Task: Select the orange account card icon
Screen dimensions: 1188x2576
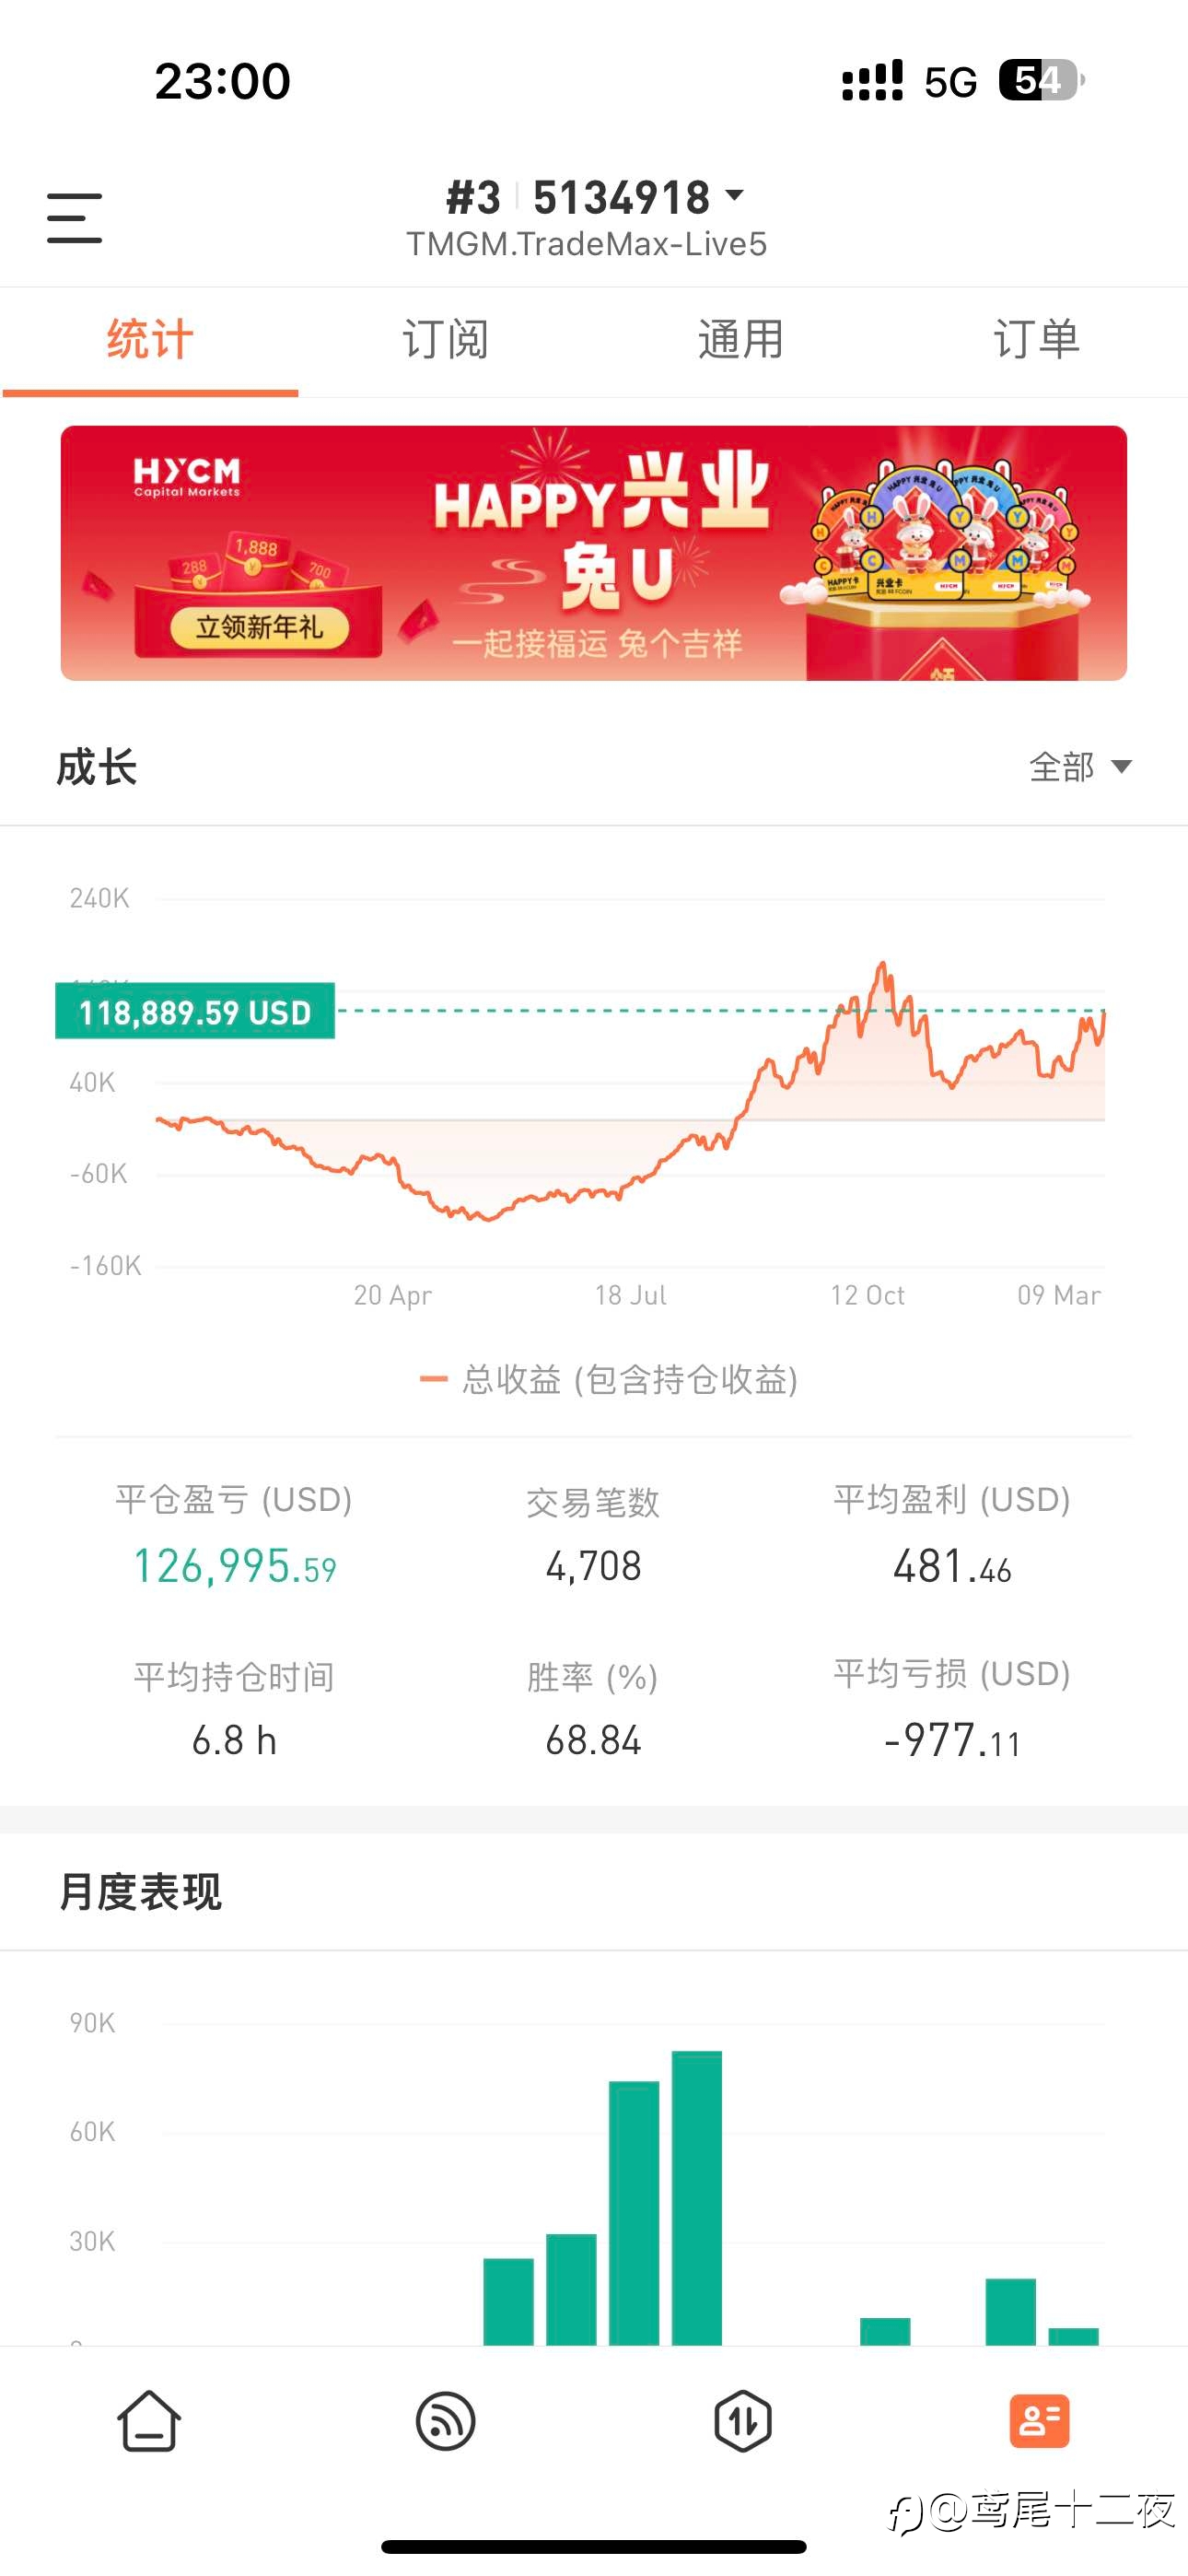Action: point(1039,2421)
